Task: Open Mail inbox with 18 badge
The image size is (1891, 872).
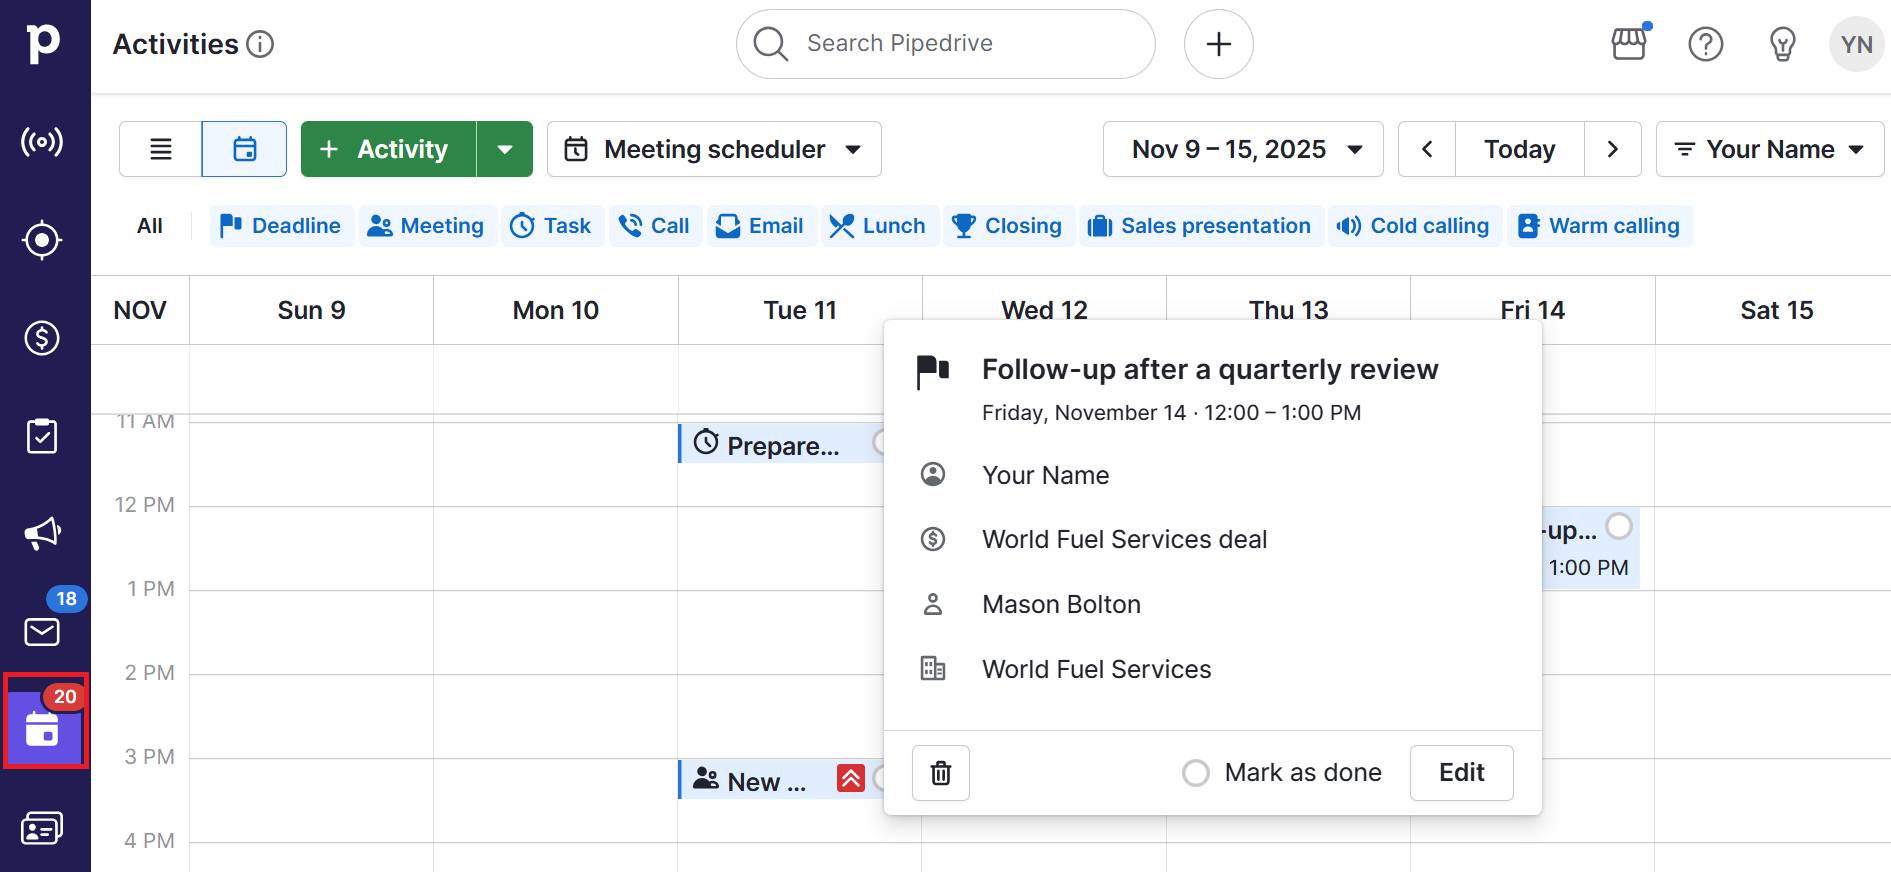Action: coord(42,631)
